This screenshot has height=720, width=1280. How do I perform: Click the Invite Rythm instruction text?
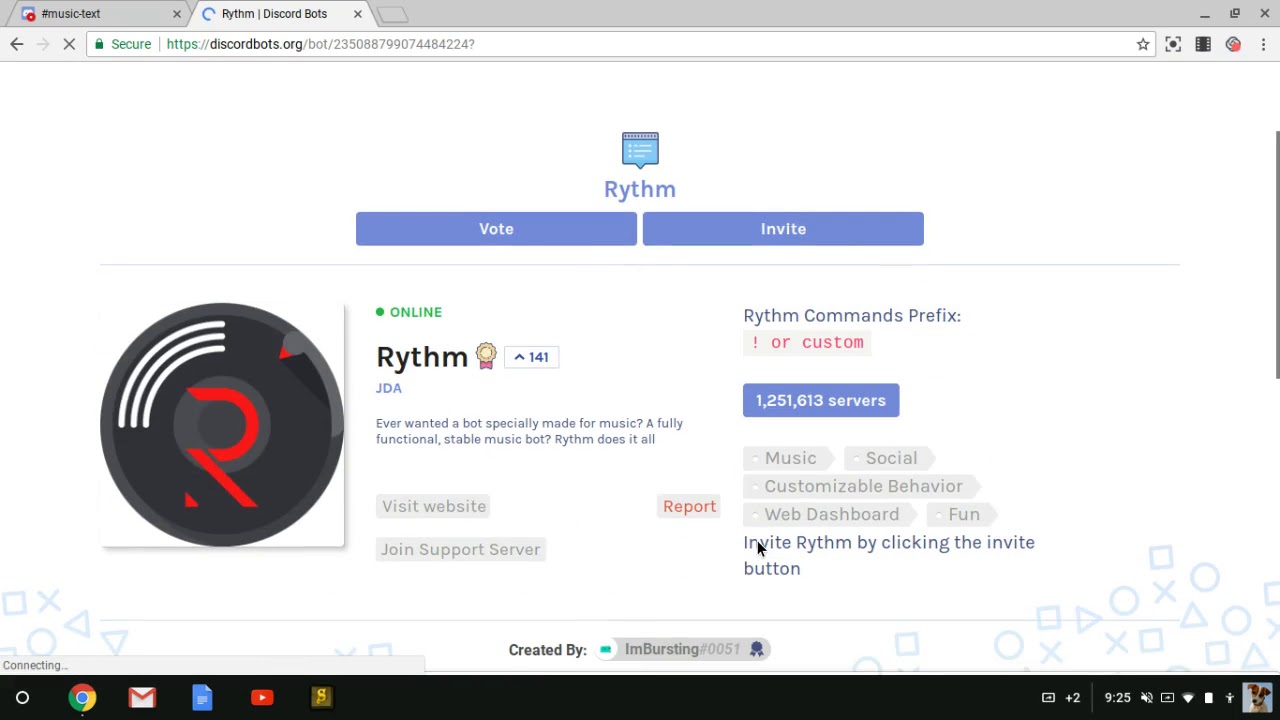coord(889,555)
